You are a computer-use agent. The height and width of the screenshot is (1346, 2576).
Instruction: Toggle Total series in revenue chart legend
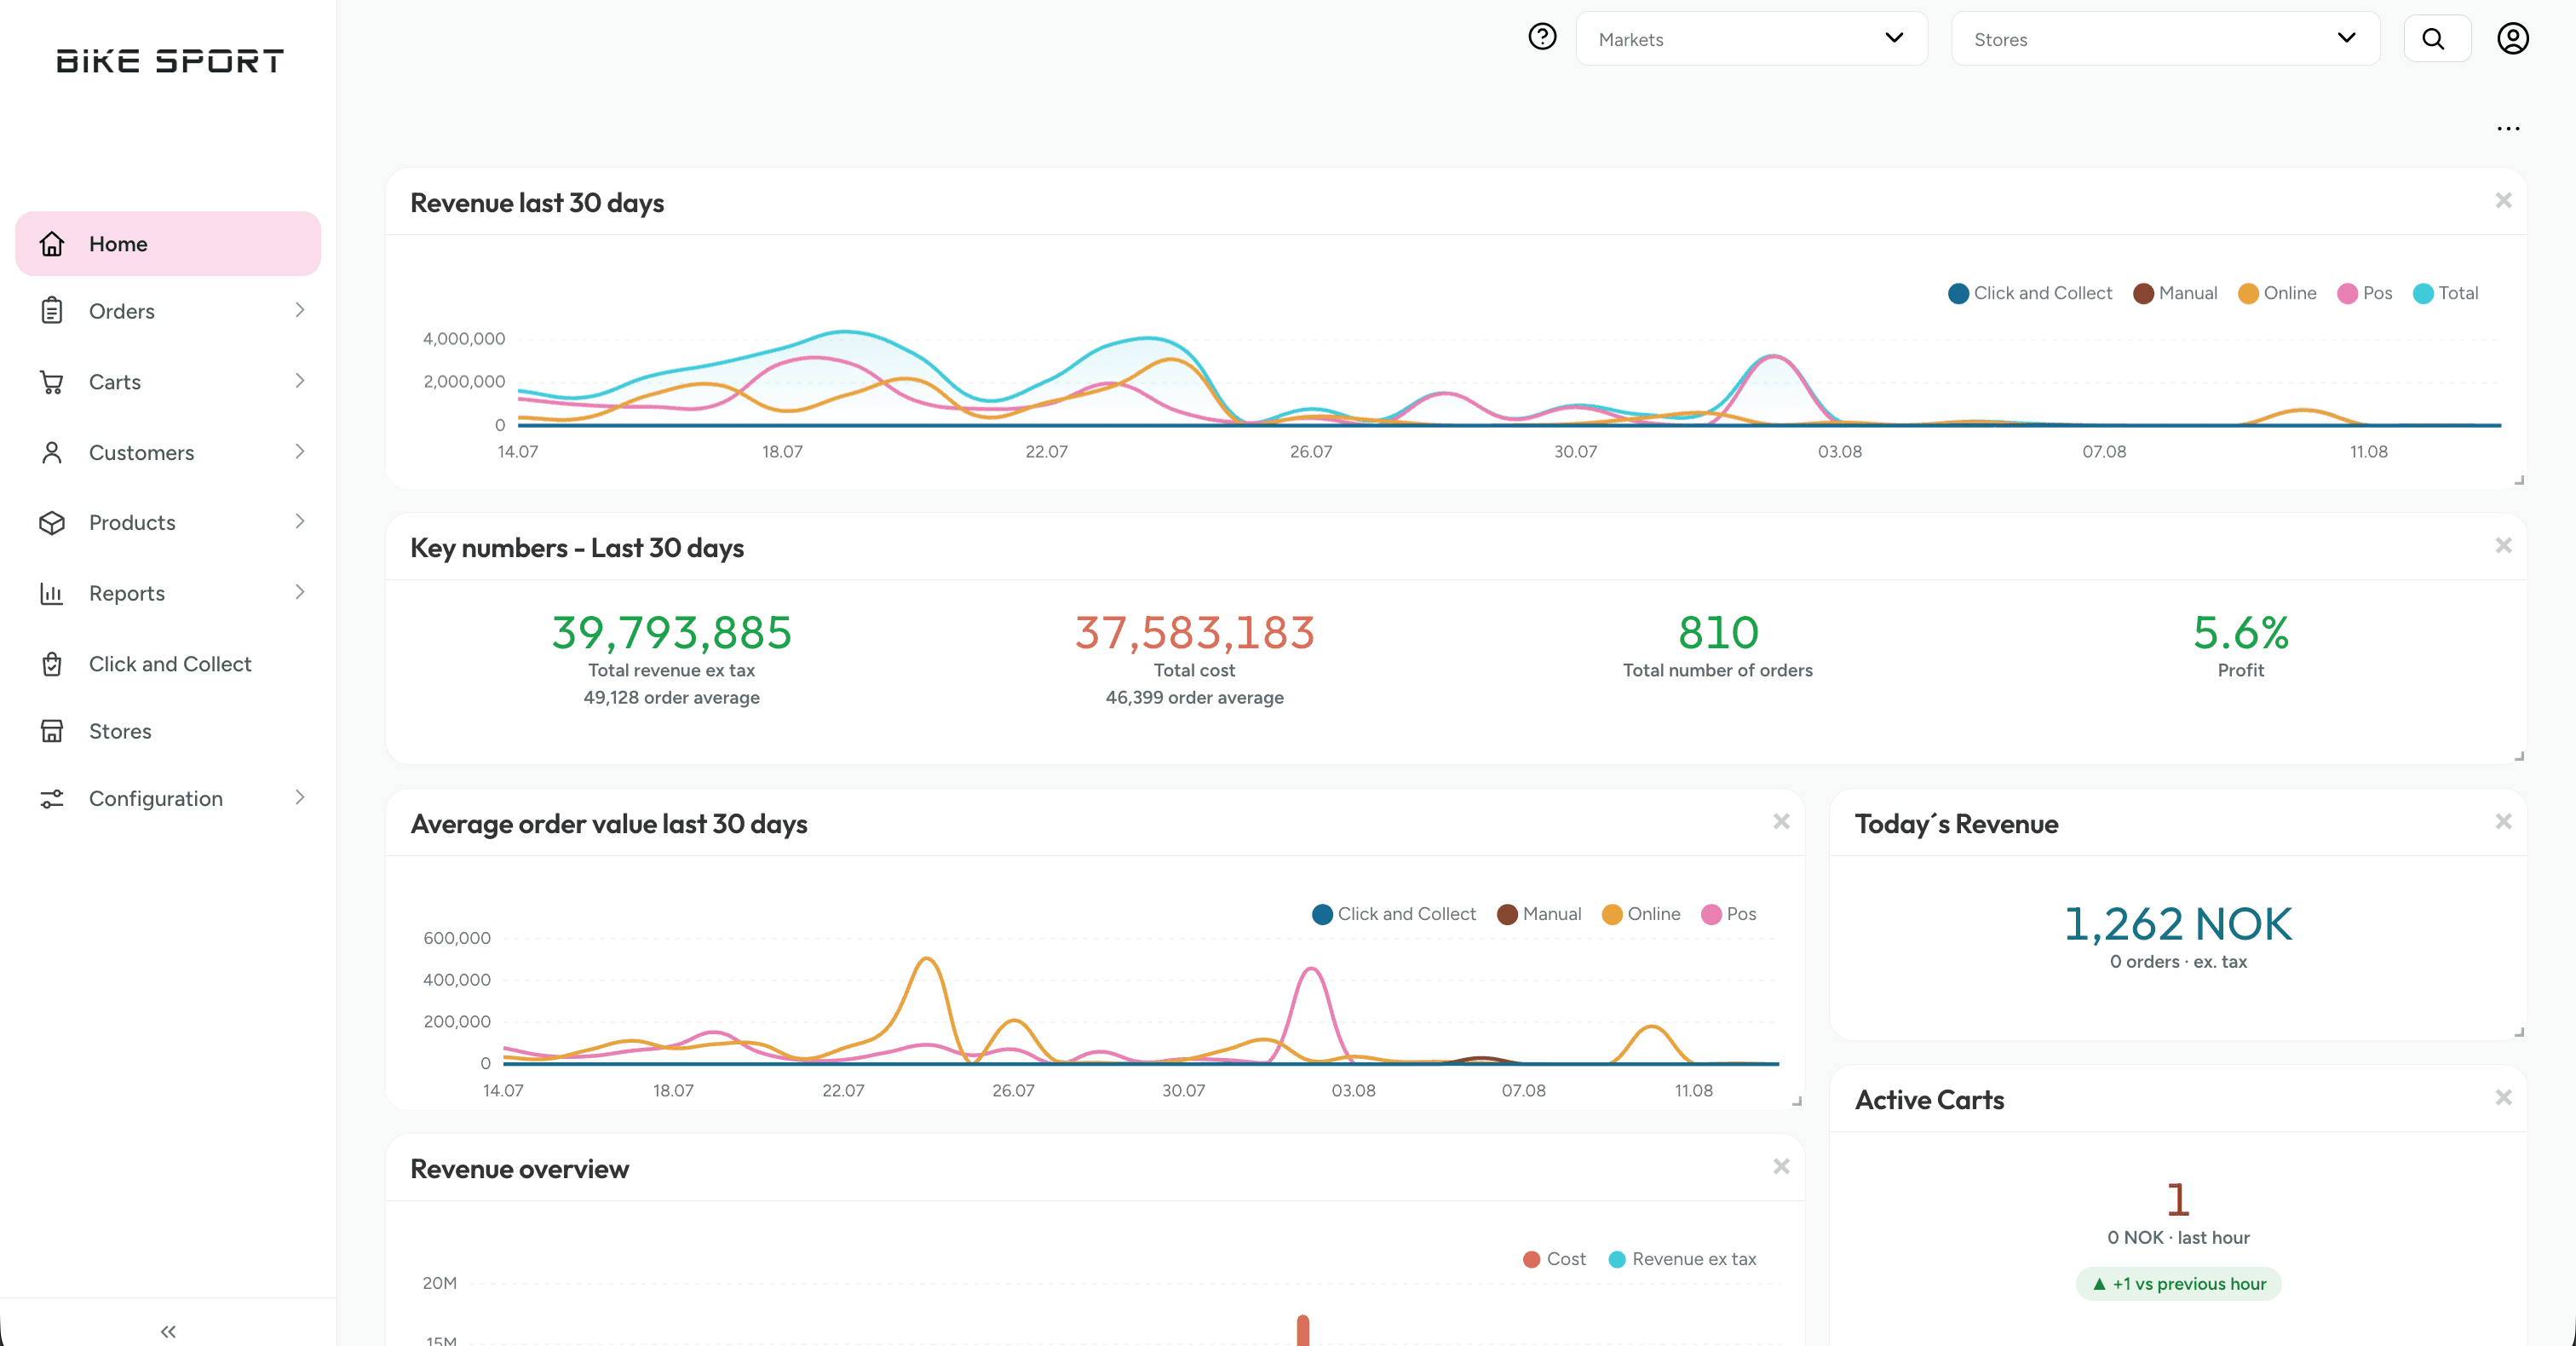pos(2446,293)
